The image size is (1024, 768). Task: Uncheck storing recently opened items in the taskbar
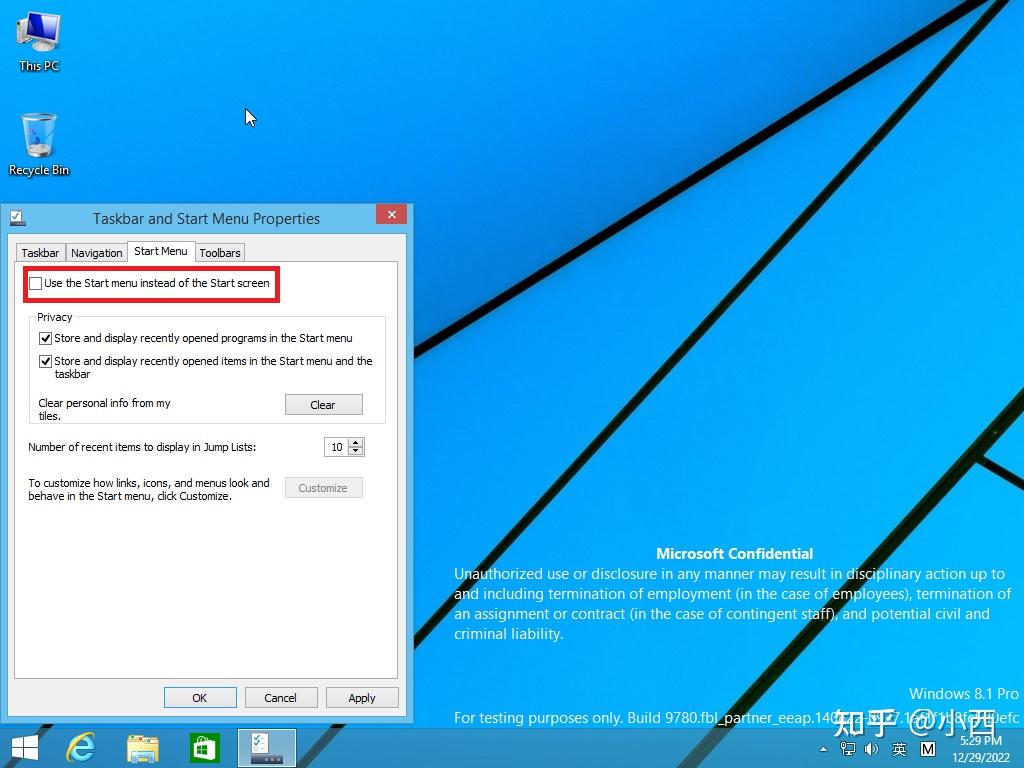coord(45,361)
